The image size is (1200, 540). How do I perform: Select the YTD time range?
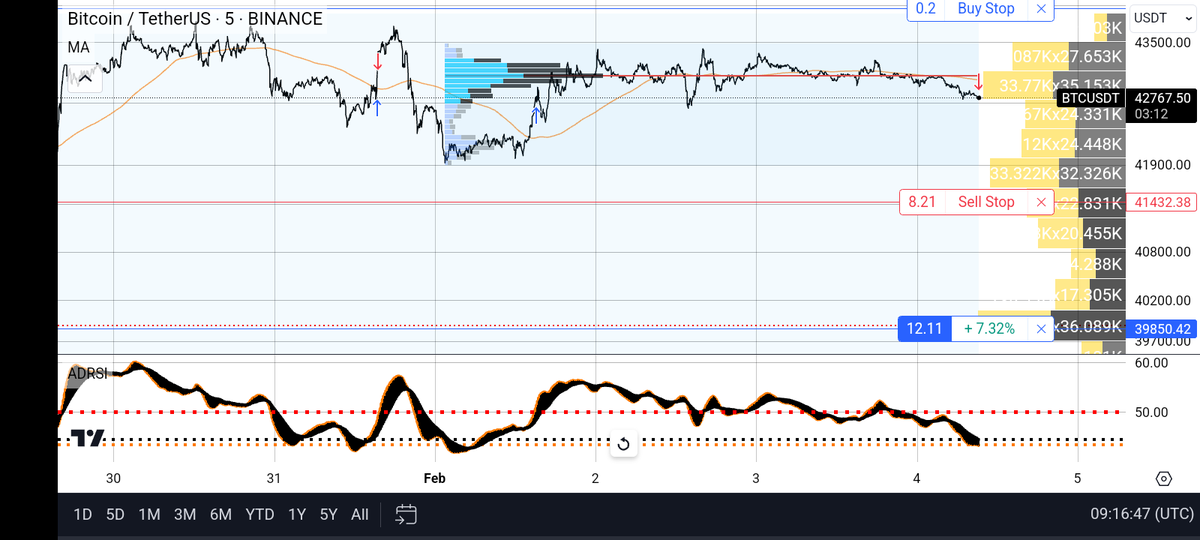coord(260,515)
